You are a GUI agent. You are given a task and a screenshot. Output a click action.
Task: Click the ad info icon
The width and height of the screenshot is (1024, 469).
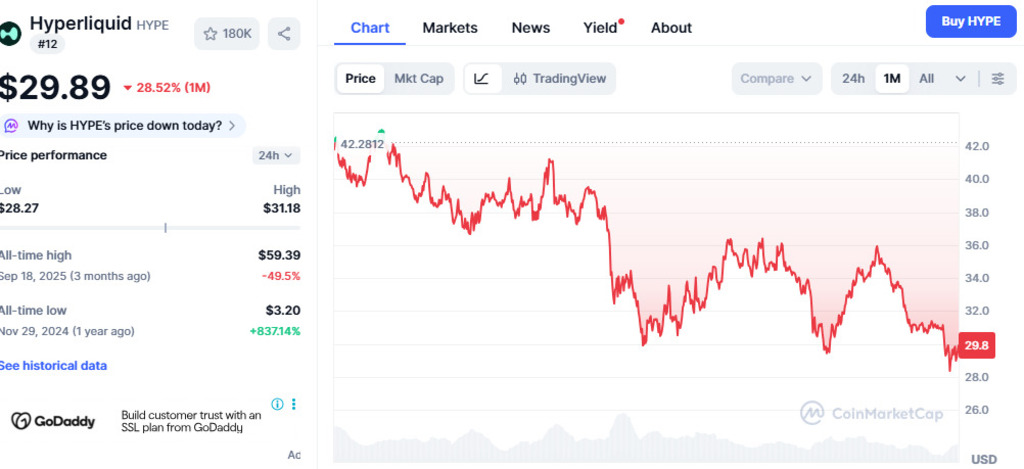click(277, 404)
